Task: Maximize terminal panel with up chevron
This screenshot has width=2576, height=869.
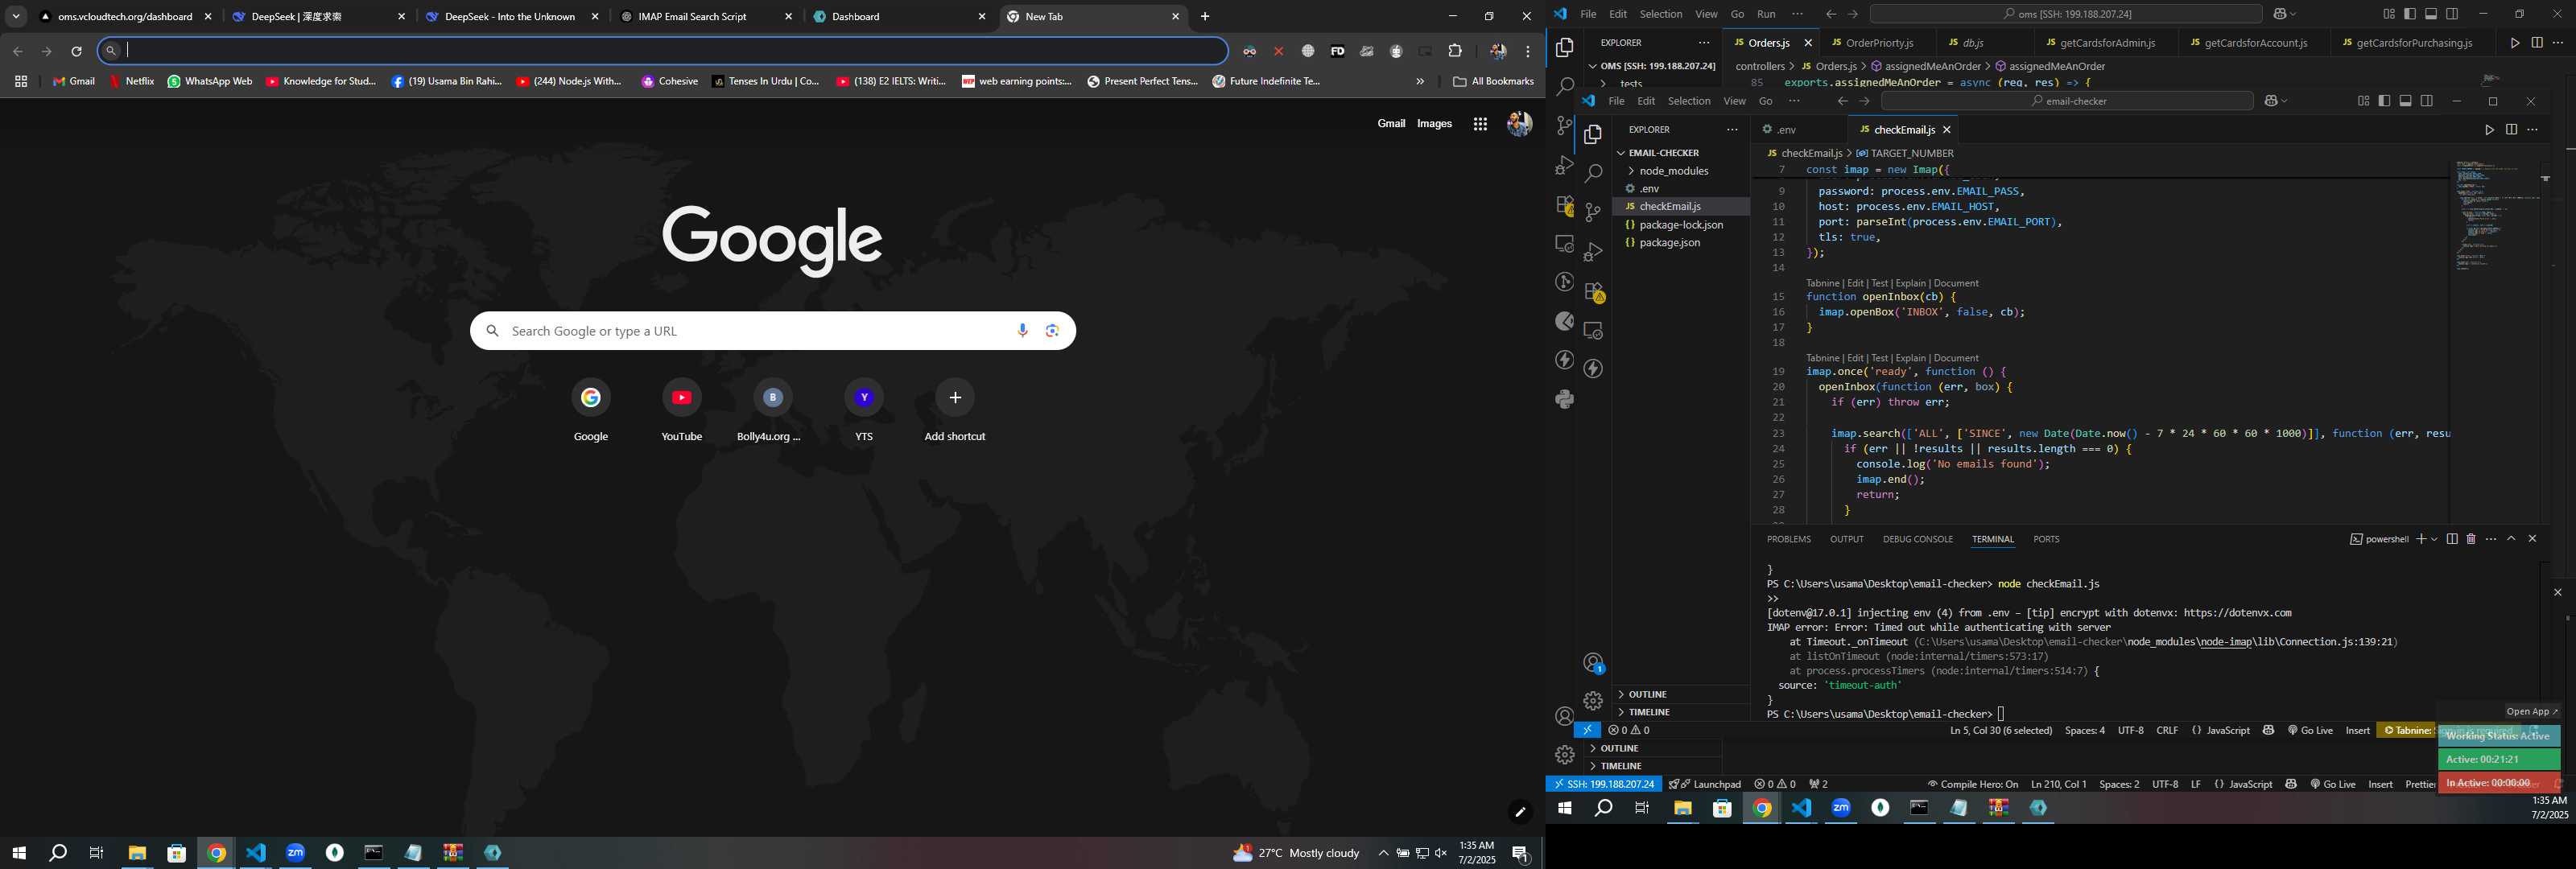Action: pyautogui.click(x=2511, y=539)
